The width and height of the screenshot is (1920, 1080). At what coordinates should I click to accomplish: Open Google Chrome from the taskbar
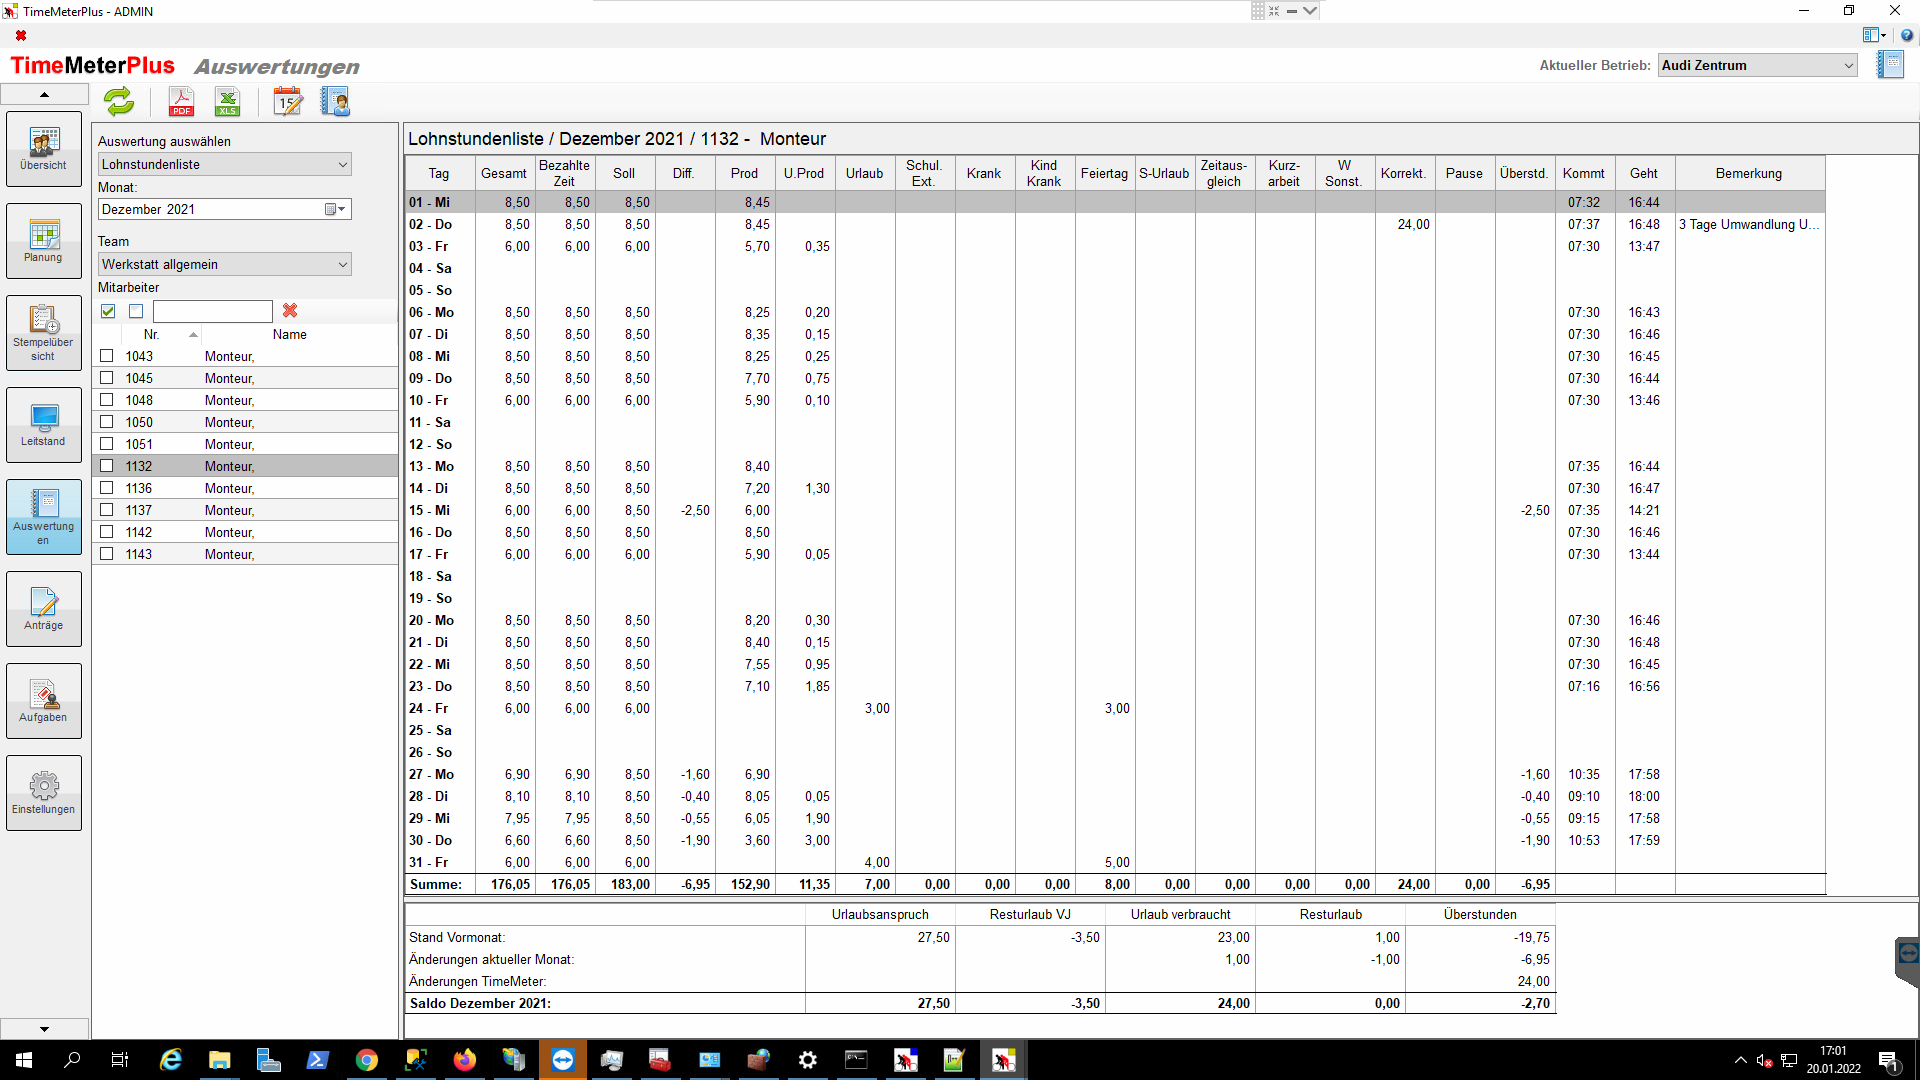pyautogui.click(x=367, y=1060)
